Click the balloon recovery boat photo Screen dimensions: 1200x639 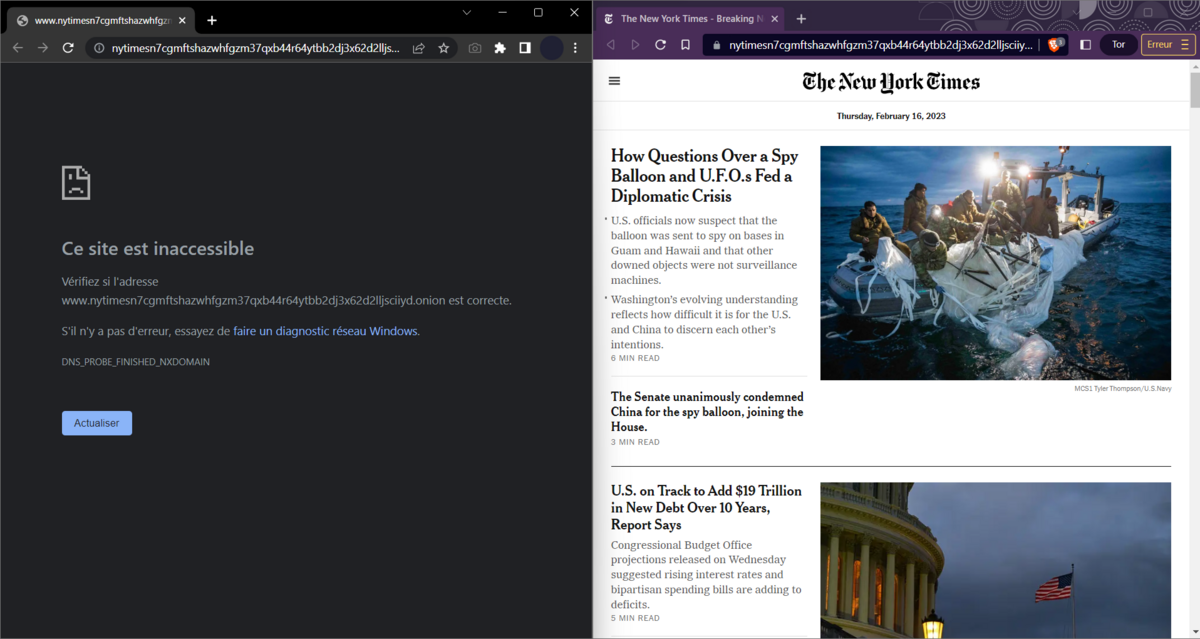pyautogui.click(x=995, y=263)
